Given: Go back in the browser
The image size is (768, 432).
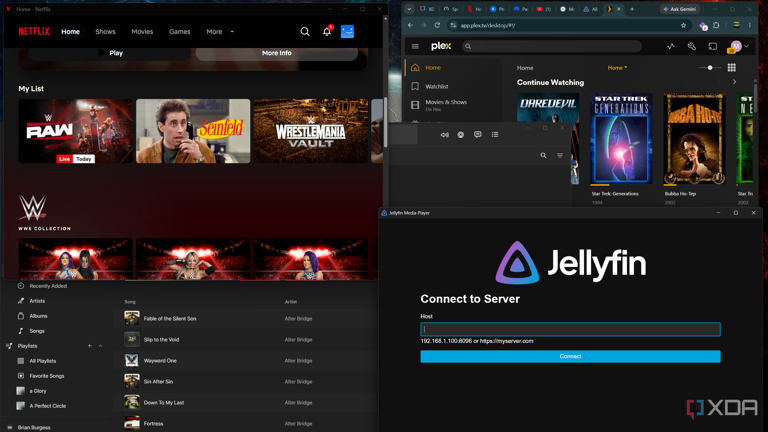Looking at the screenshot, I should (x=410, y=25).
